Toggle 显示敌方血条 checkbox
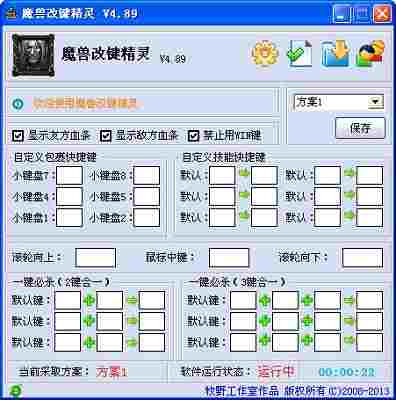The height and width of the screenshot is (400, 396). 106,136
